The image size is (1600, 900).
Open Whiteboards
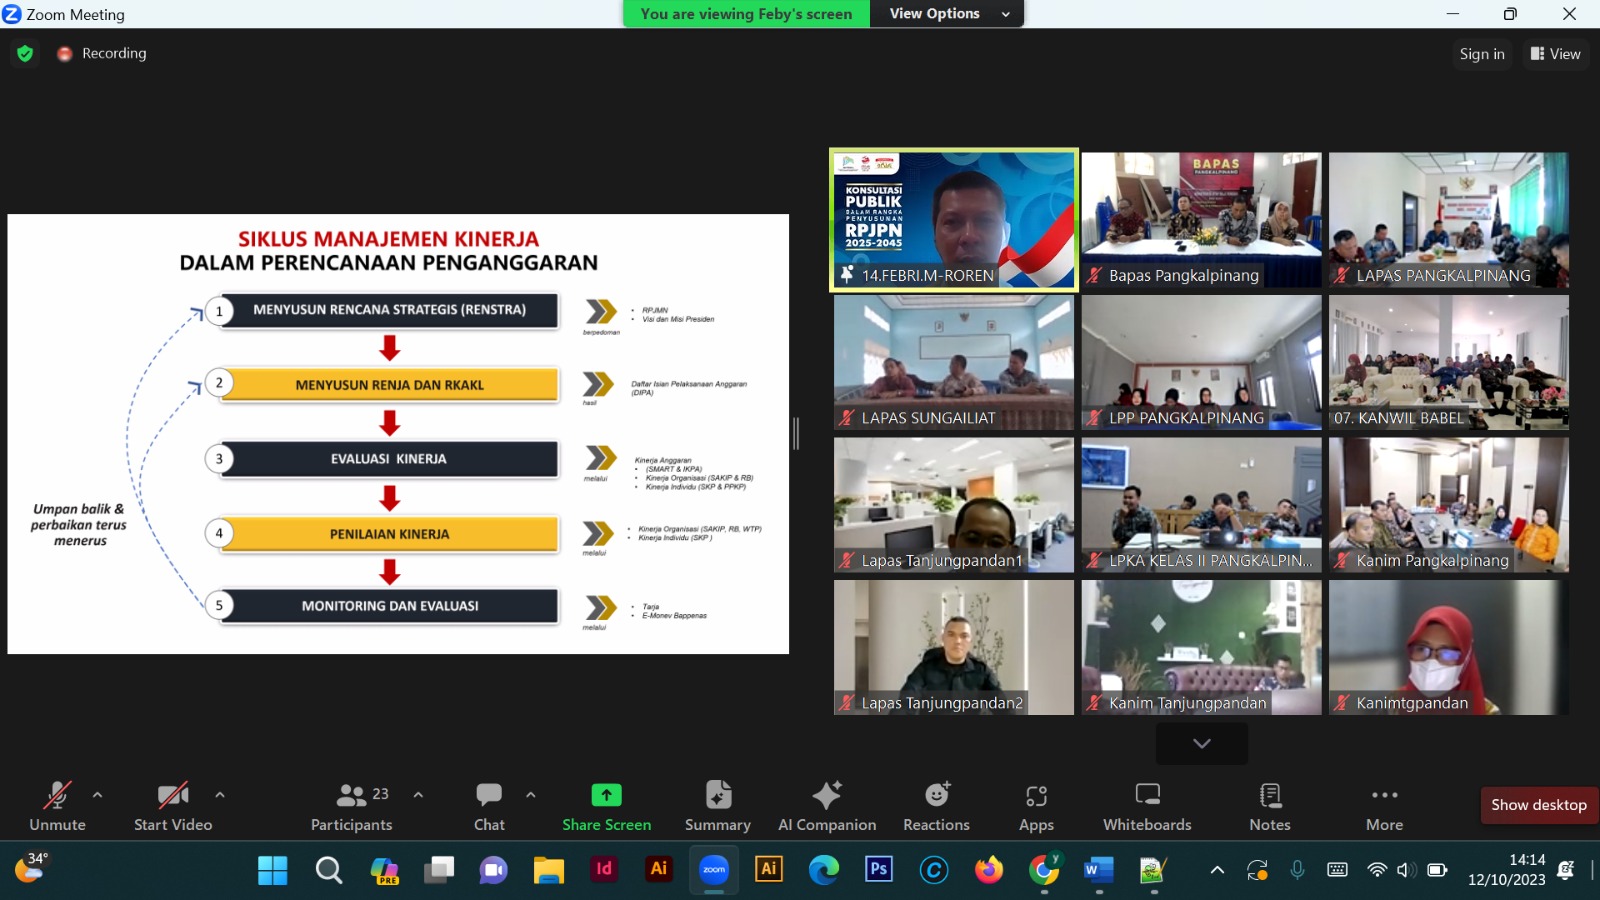[x=1147, y=806]
